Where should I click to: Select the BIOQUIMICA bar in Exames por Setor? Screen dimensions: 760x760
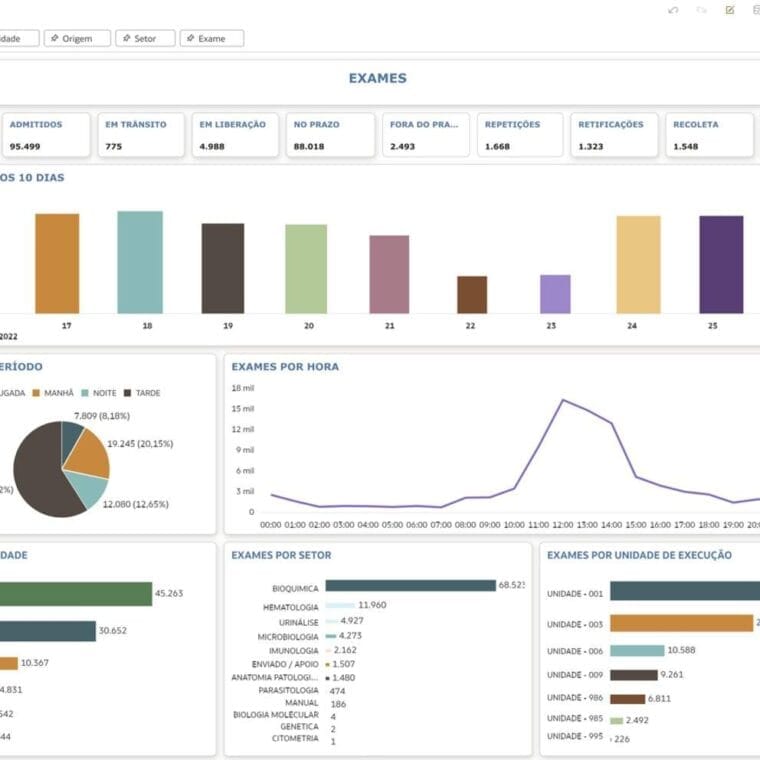pyautogui.click(x=410, y=586)
